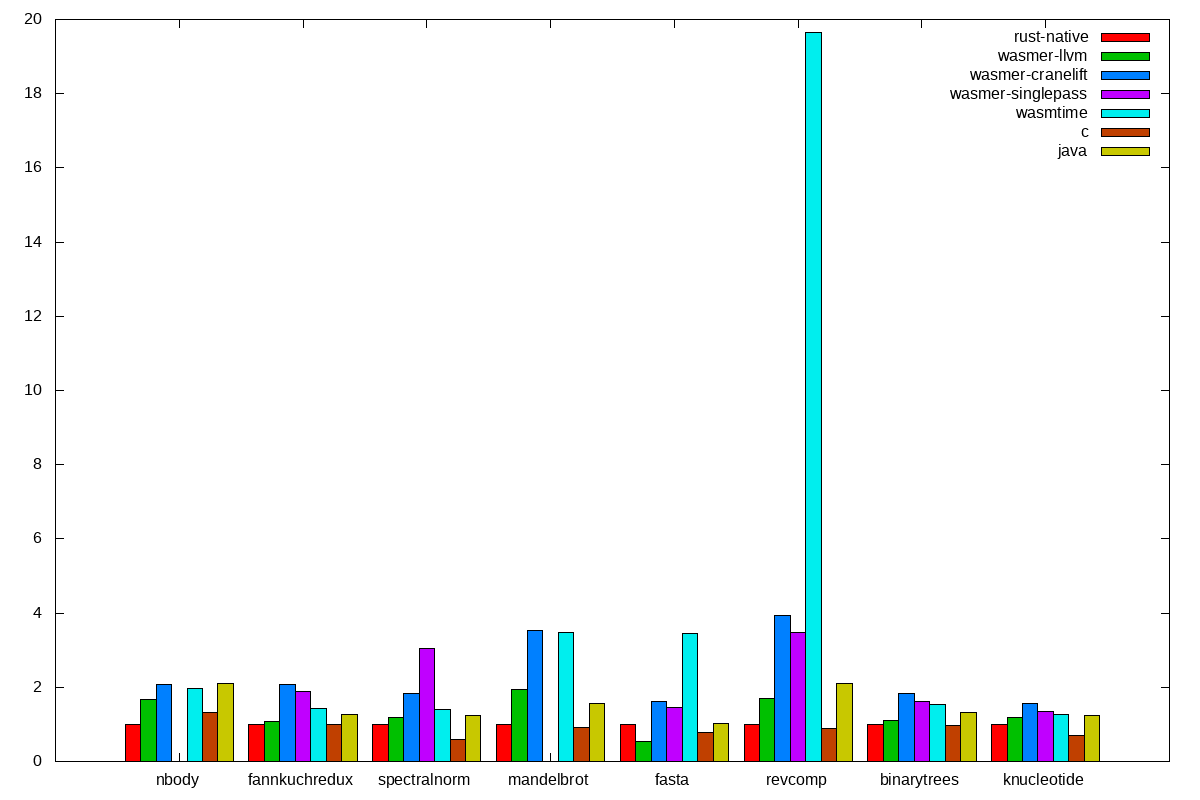
Task: Select the 'wasmer-singlepass' legend label
Action: [1019, 94]
